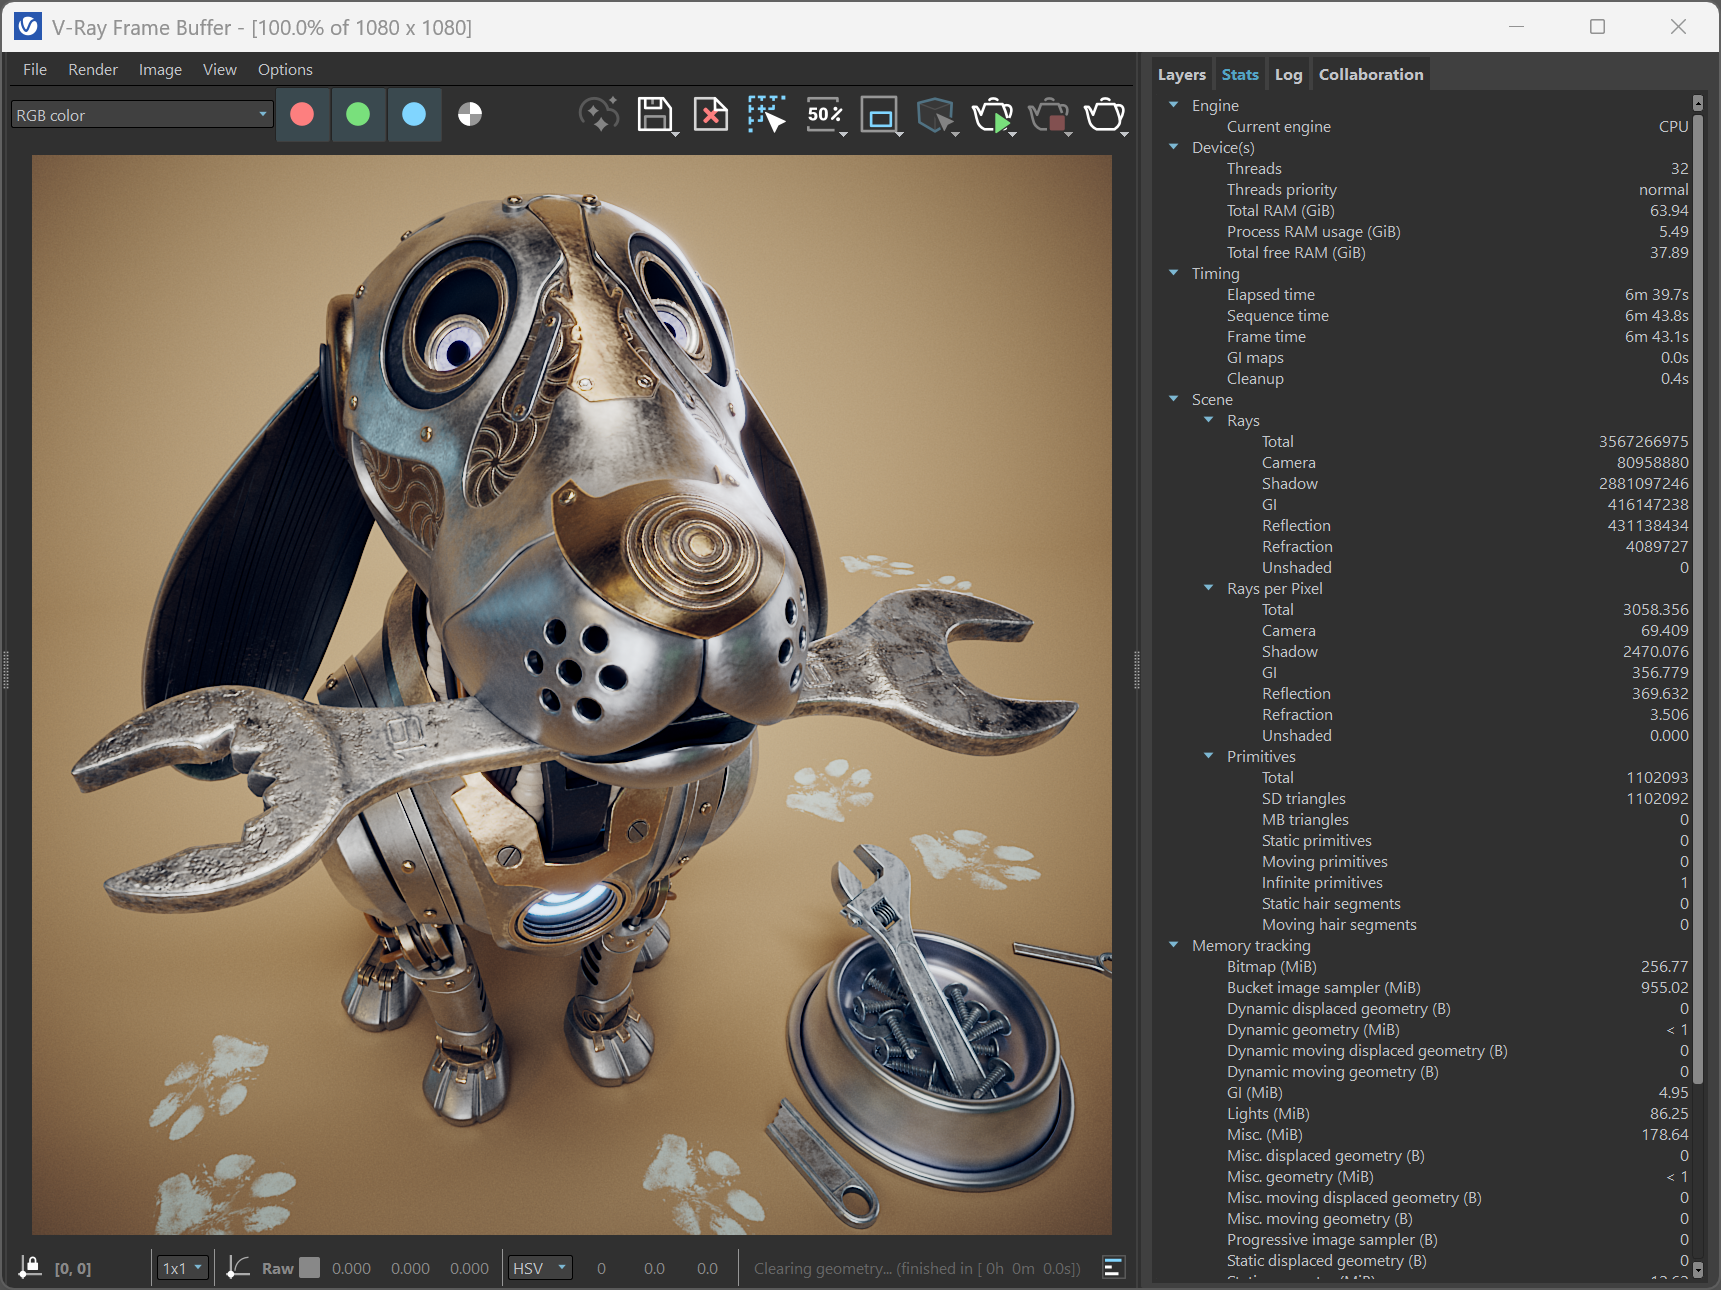This screenshot has width=1721, height=1290.
Task: Select the object picker cube icon
Action: 935,115
